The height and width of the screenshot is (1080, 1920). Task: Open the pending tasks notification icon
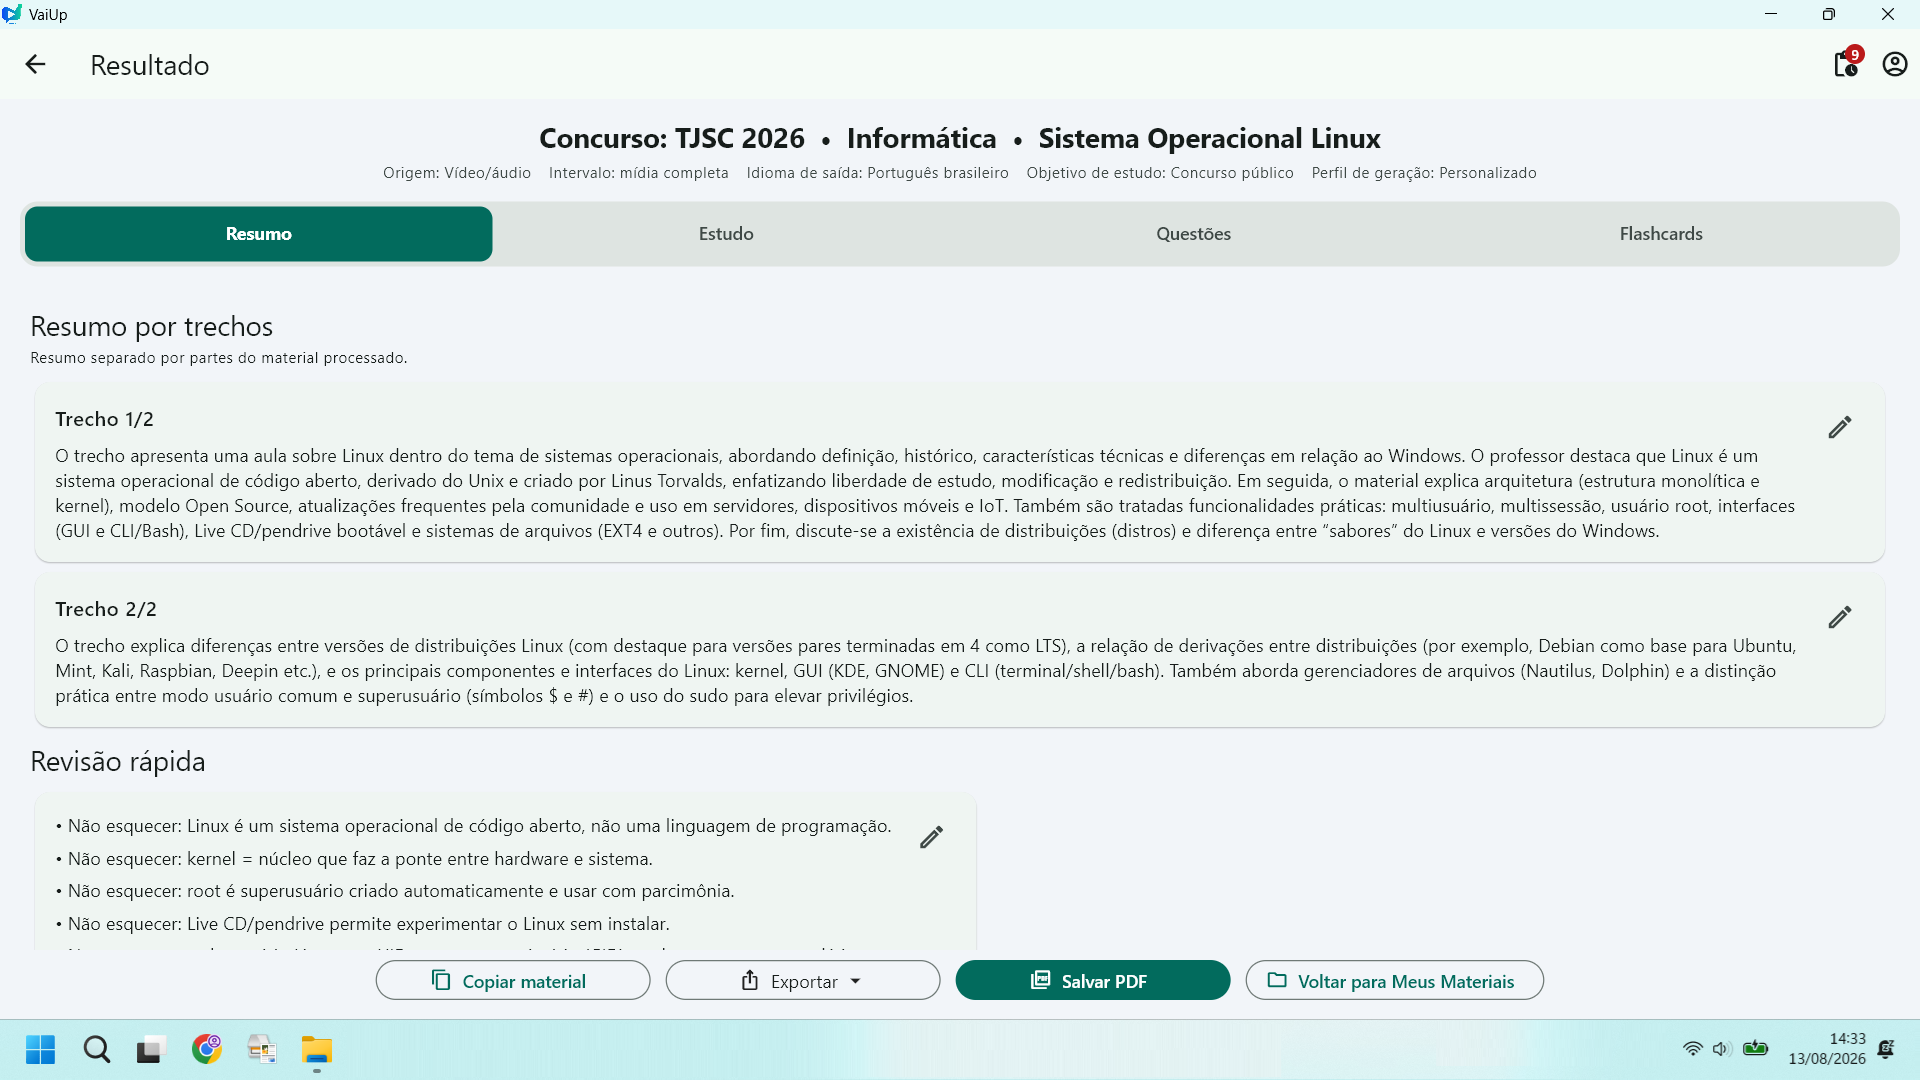1846,63
